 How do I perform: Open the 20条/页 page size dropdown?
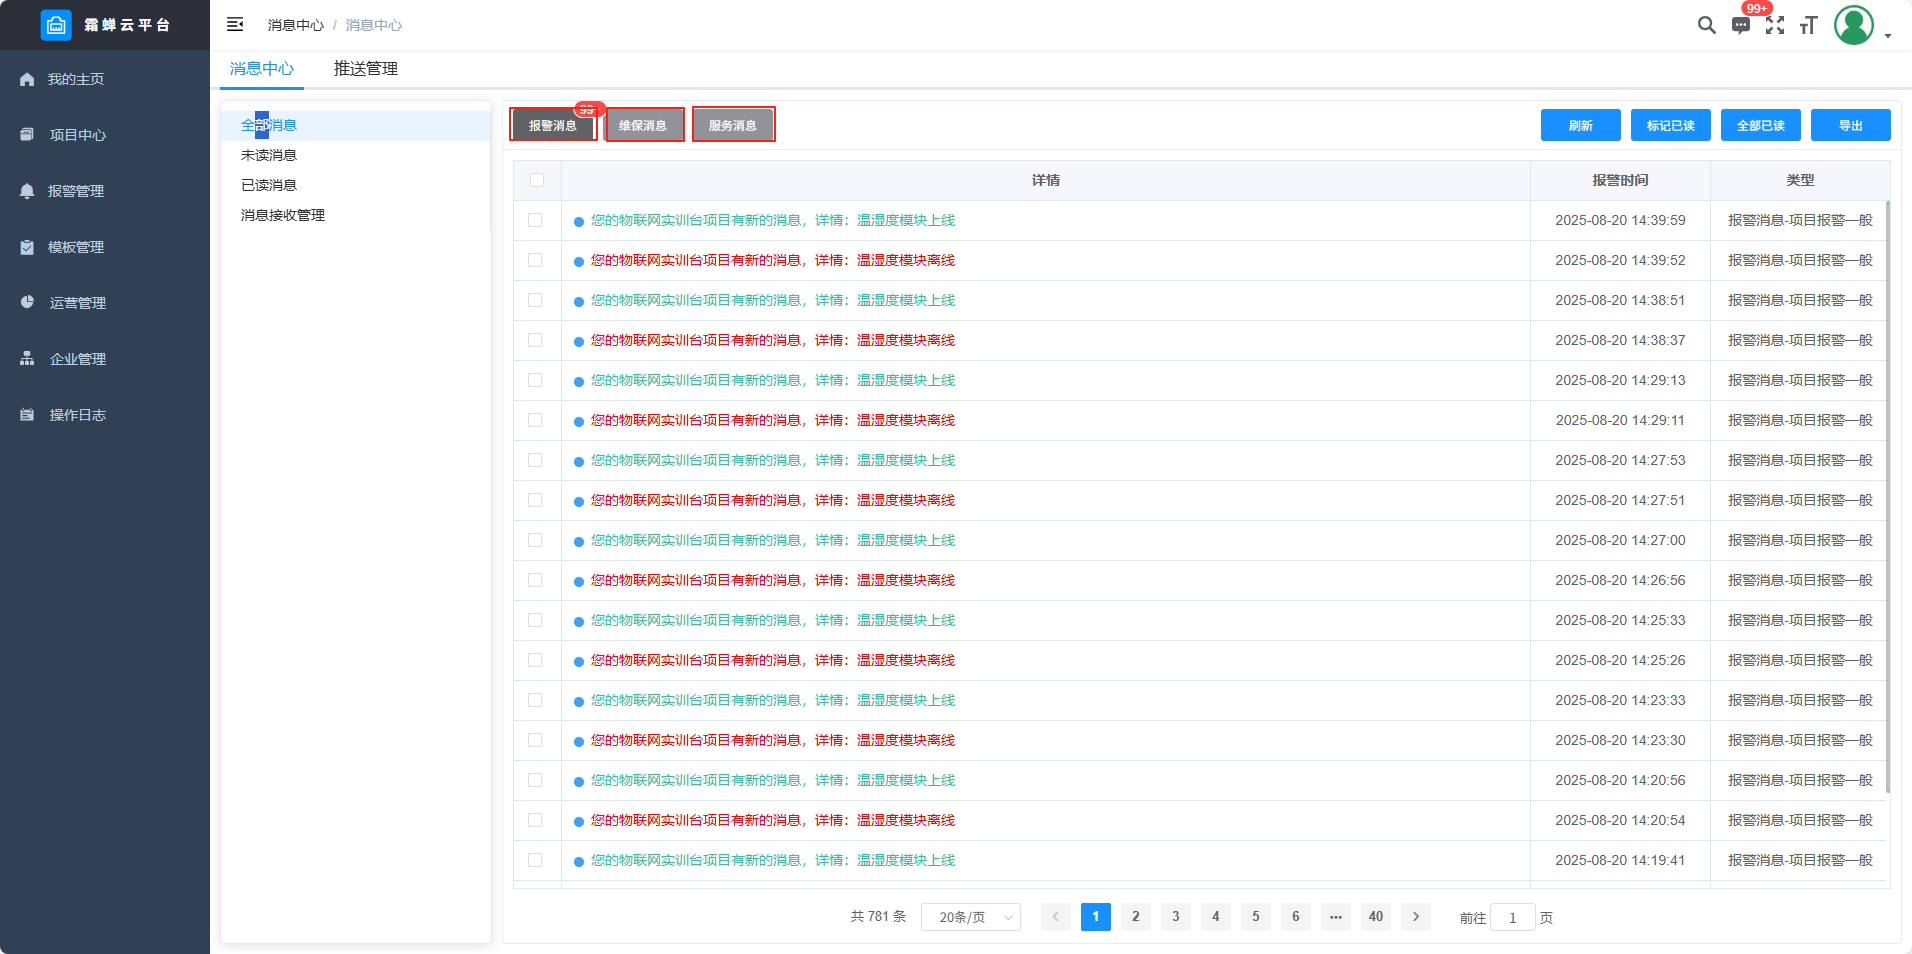pyautogui.click(x=970, y=917)
